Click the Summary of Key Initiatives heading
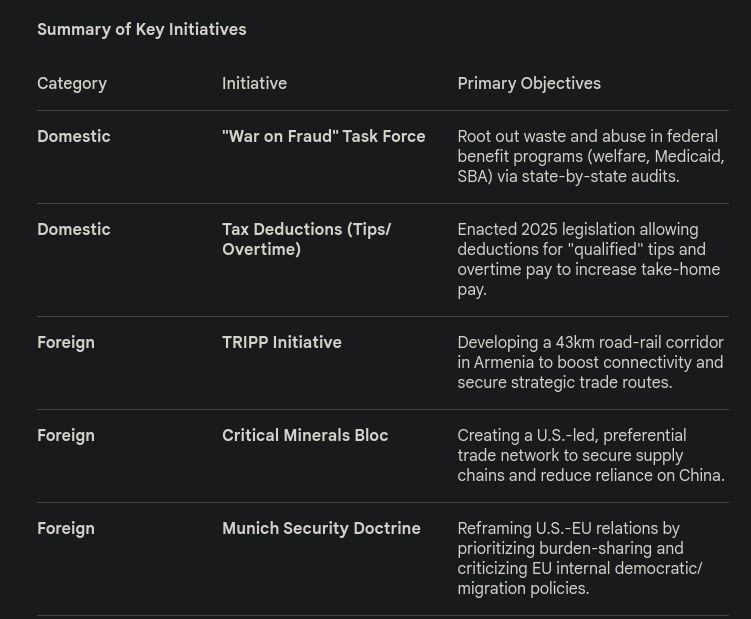This screenshot has width=751, height=619. [x=142, y=30]
